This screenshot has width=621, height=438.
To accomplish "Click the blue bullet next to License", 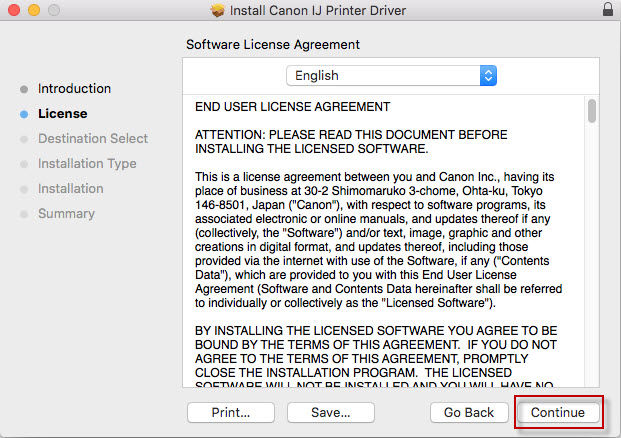I will click(x=24, y=114).
